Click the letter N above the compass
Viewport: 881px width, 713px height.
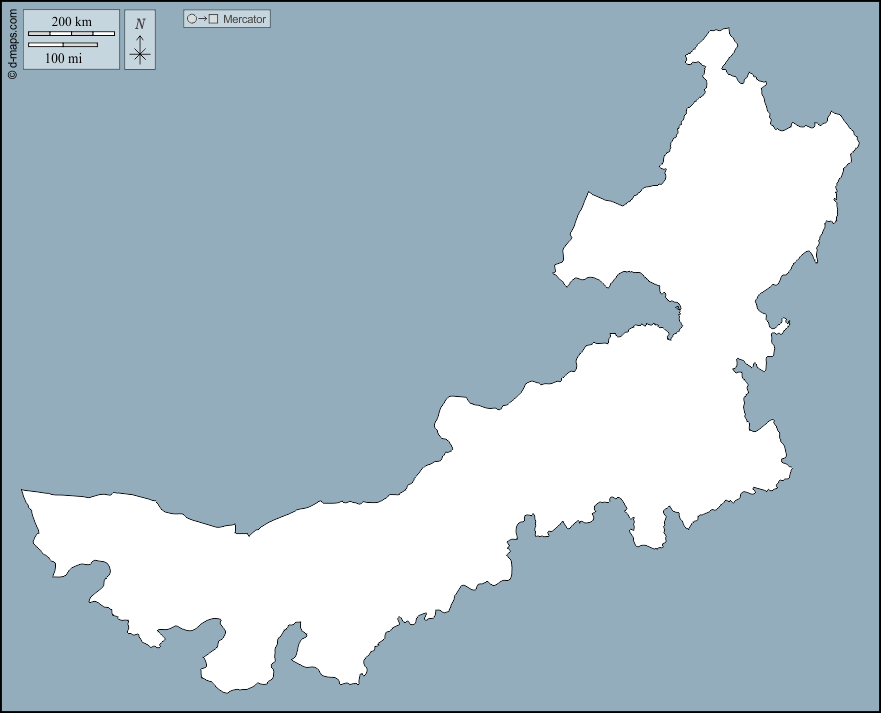[x=140, y=24]
